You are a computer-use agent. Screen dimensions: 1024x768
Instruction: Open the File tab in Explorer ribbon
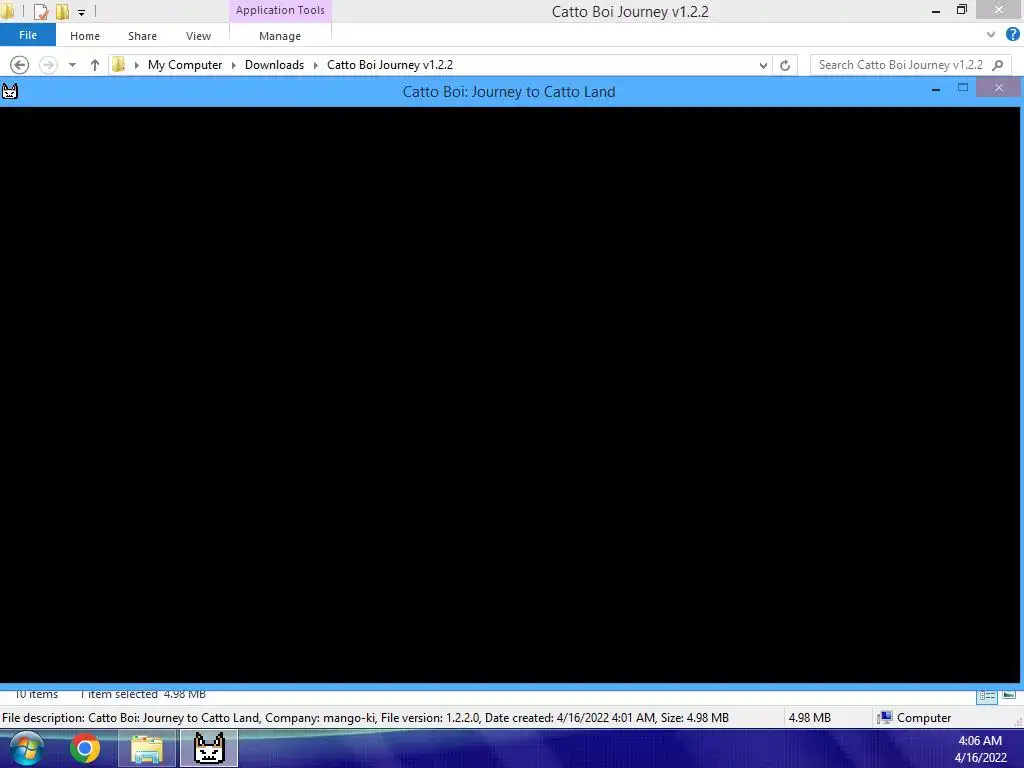click(28, 35)
